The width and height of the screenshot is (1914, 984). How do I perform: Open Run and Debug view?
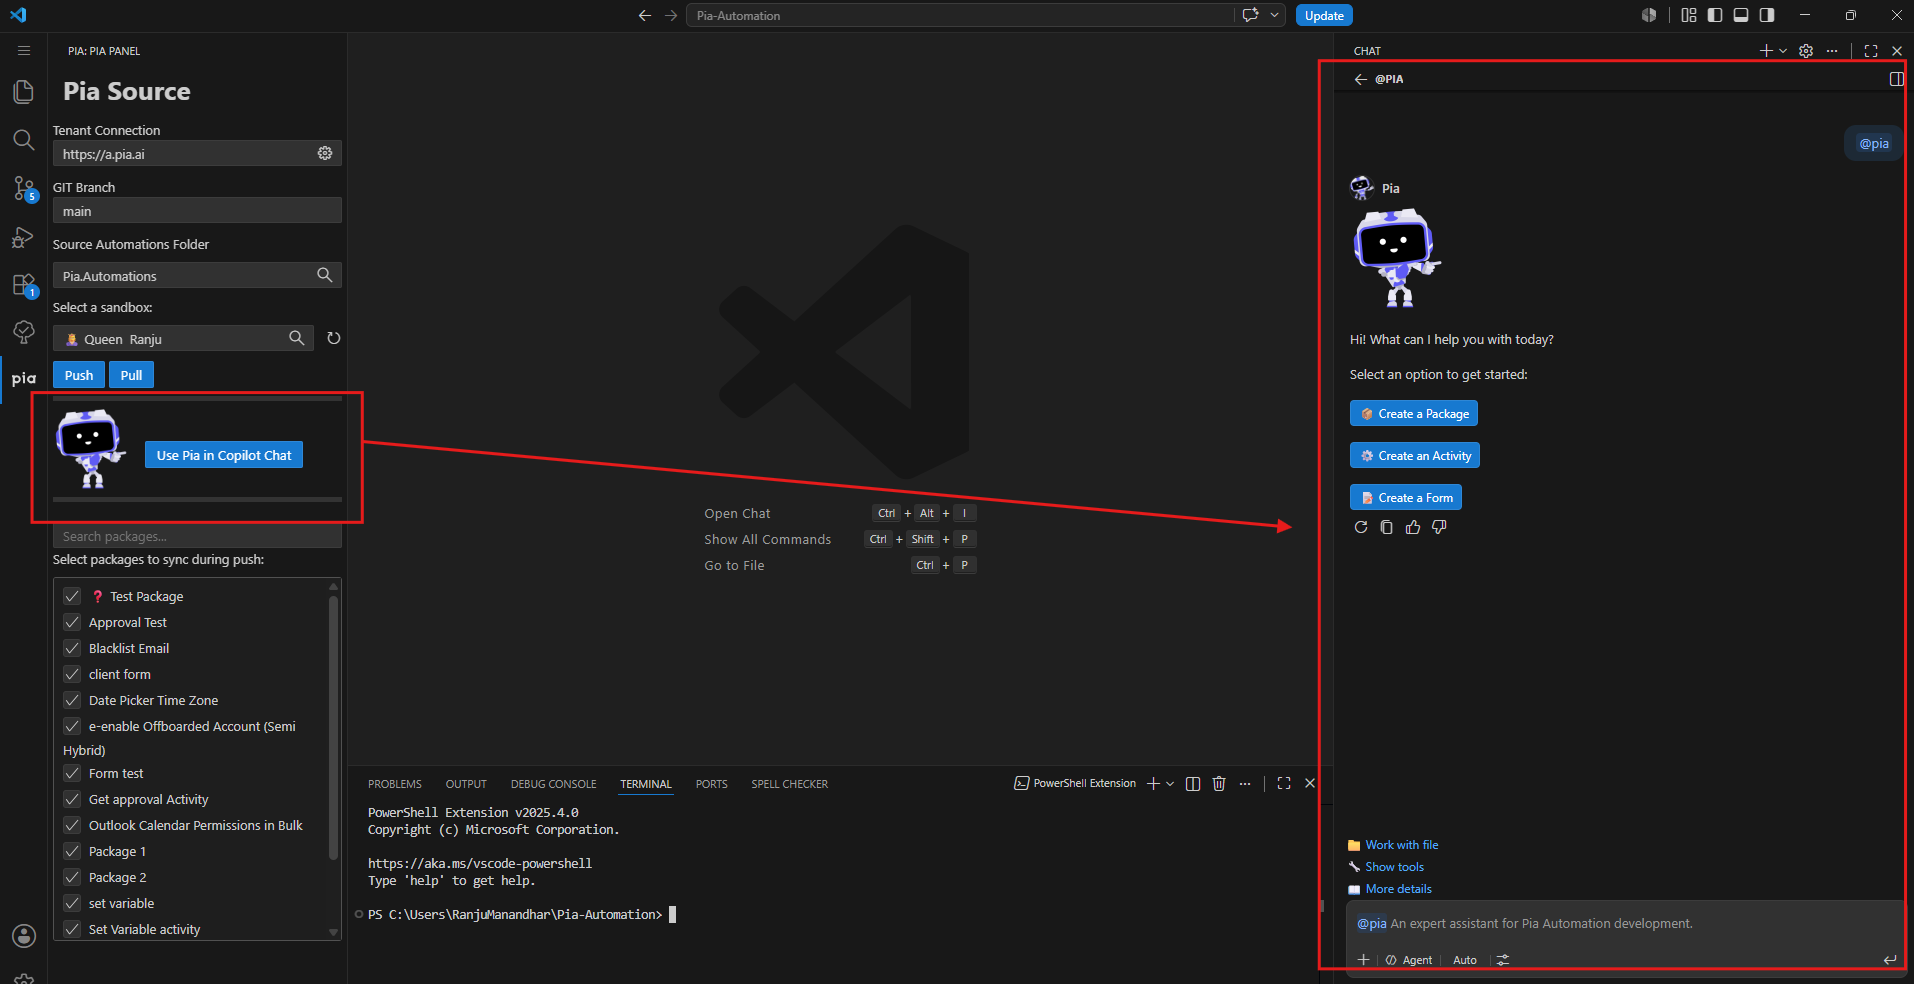pos(23,237)
